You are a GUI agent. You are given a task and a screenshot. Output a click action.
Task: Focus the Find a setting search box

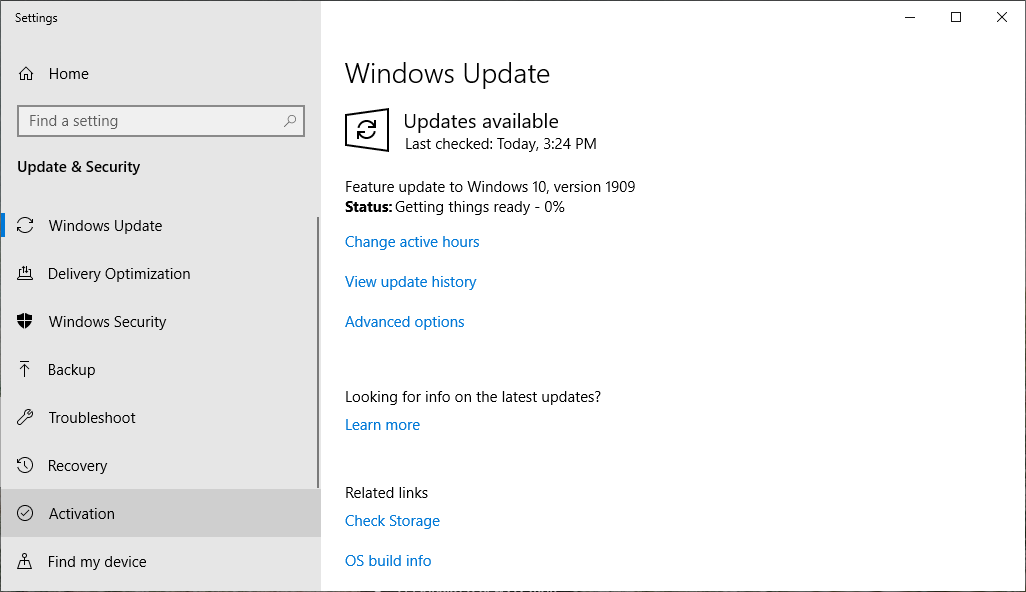[x=161, y=121]
